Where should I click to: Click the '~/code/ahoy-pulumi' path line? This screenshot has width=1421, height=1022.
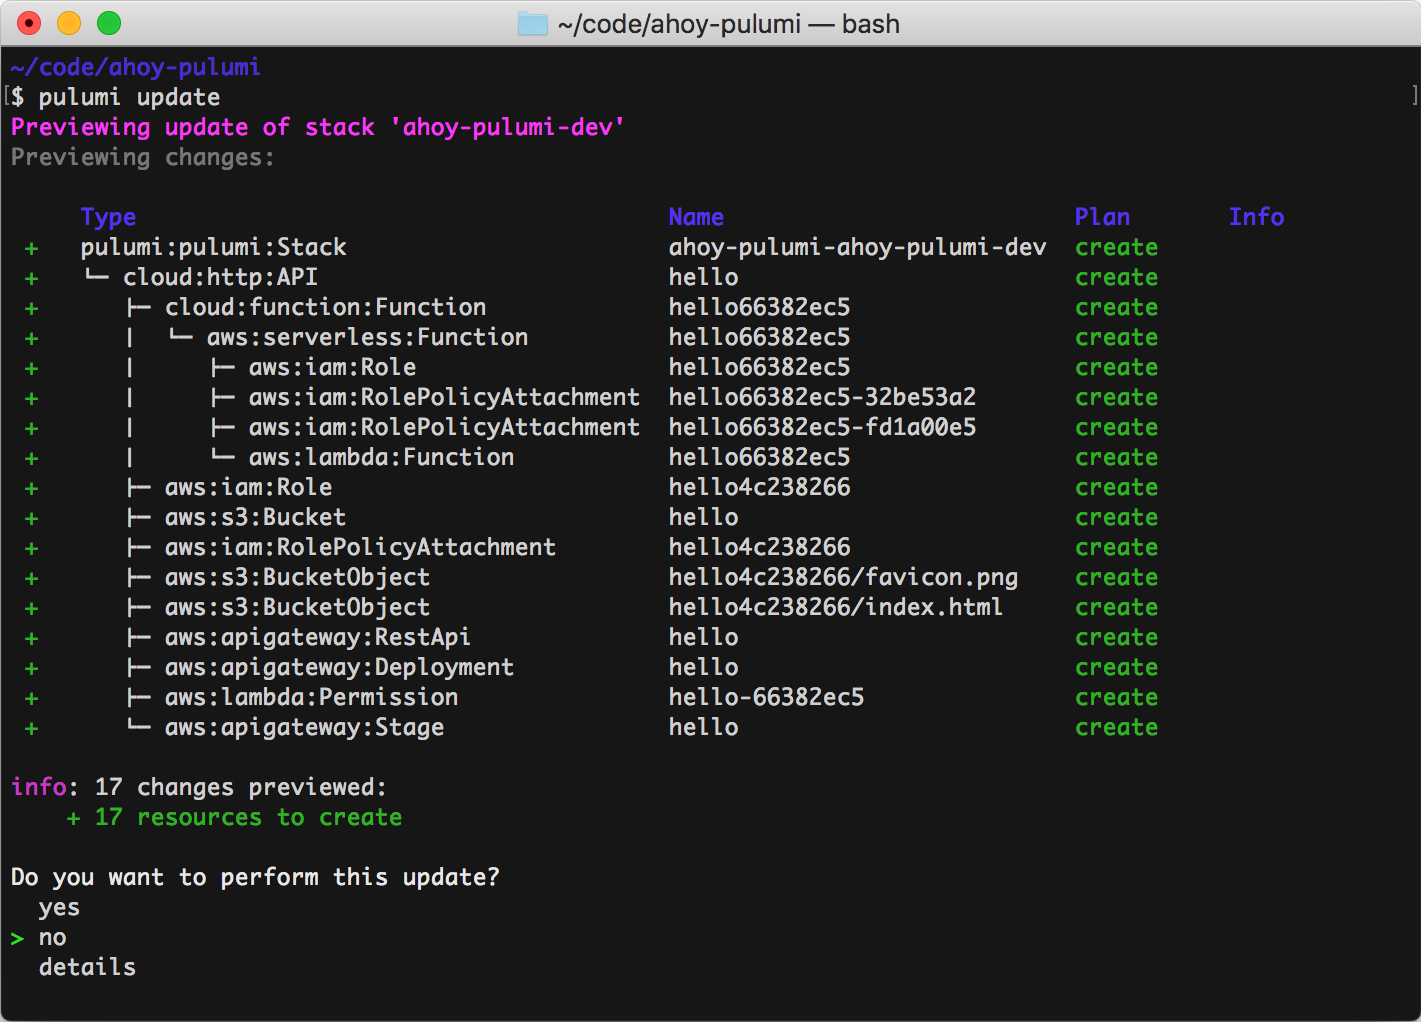pos(135,67)
